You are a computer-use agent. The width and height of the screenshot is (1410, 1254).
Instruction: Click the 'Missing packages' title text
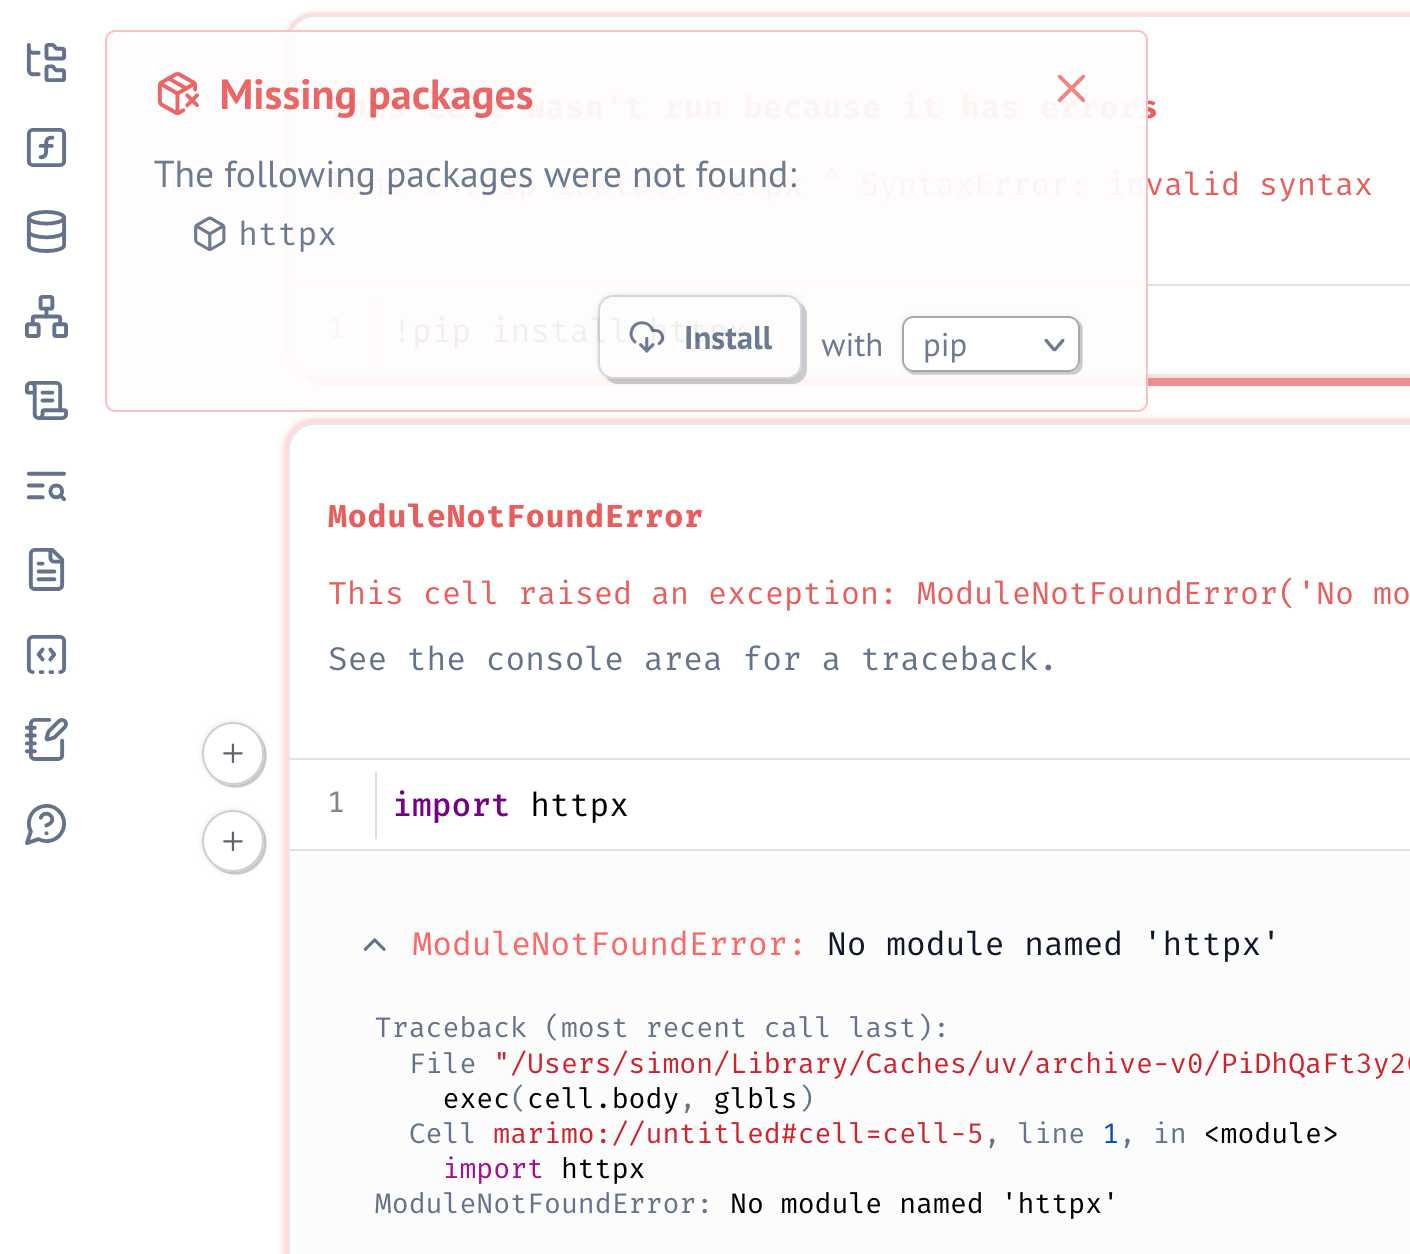376,95
